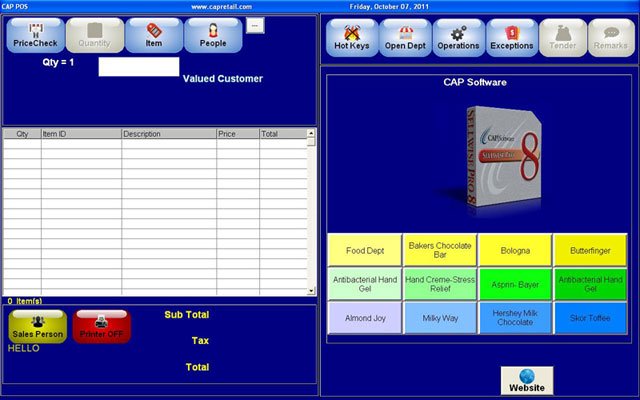This screenshot has height=400, width=640.
Task: Open the People button
Action: (x=213, y=36)
